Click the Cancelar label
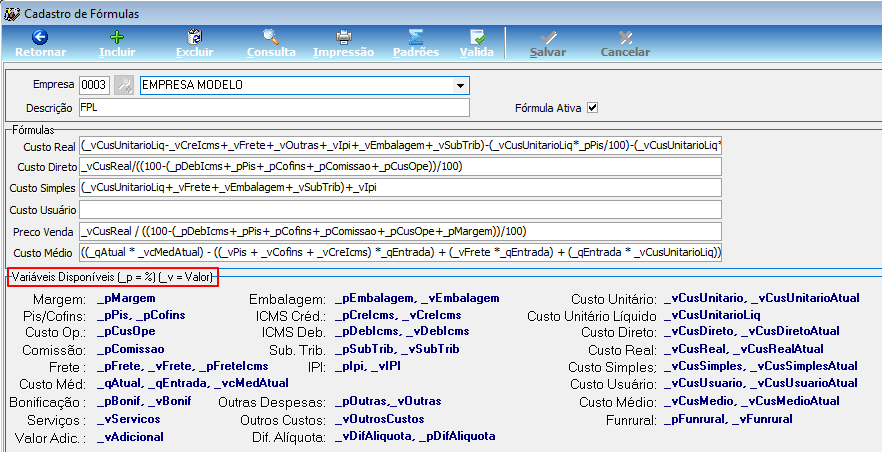This screenshot has width=882, height=452. (x=625, y=52)
